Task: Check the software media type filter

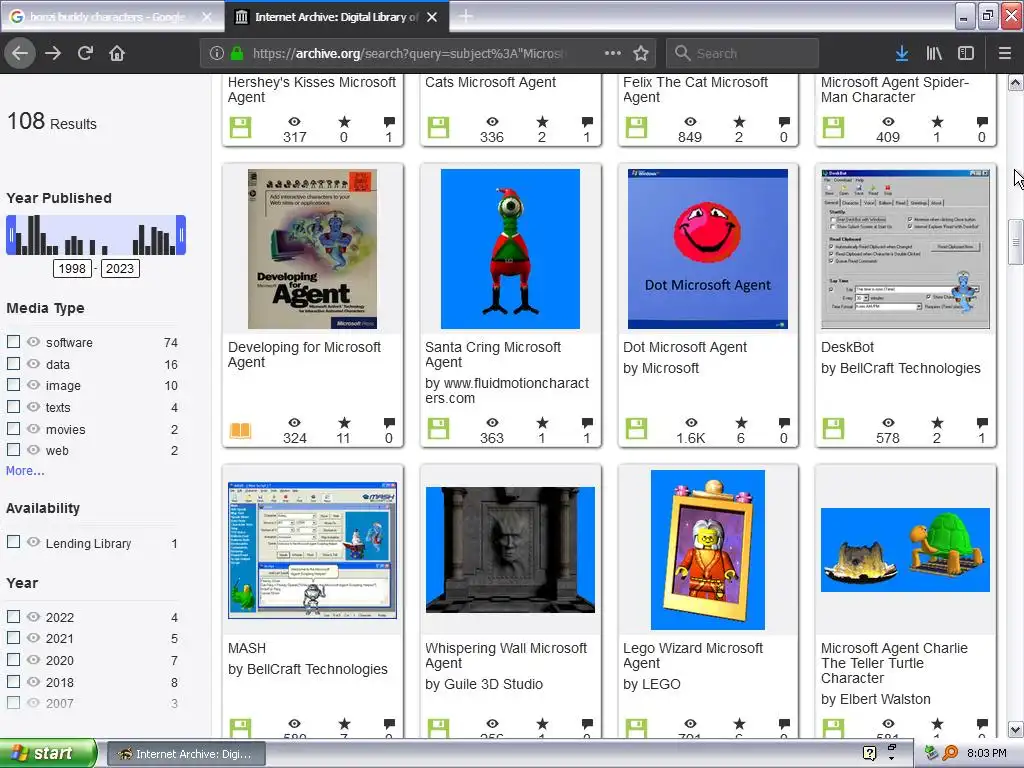Action: coord(13,342)
